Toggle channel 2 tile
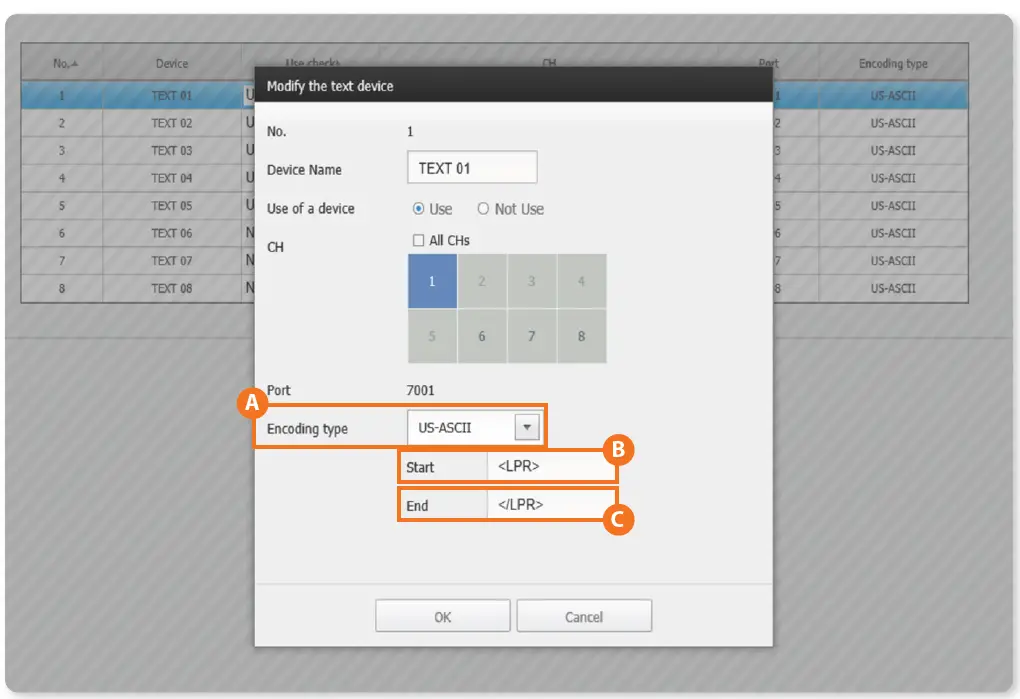 (482, 281)
